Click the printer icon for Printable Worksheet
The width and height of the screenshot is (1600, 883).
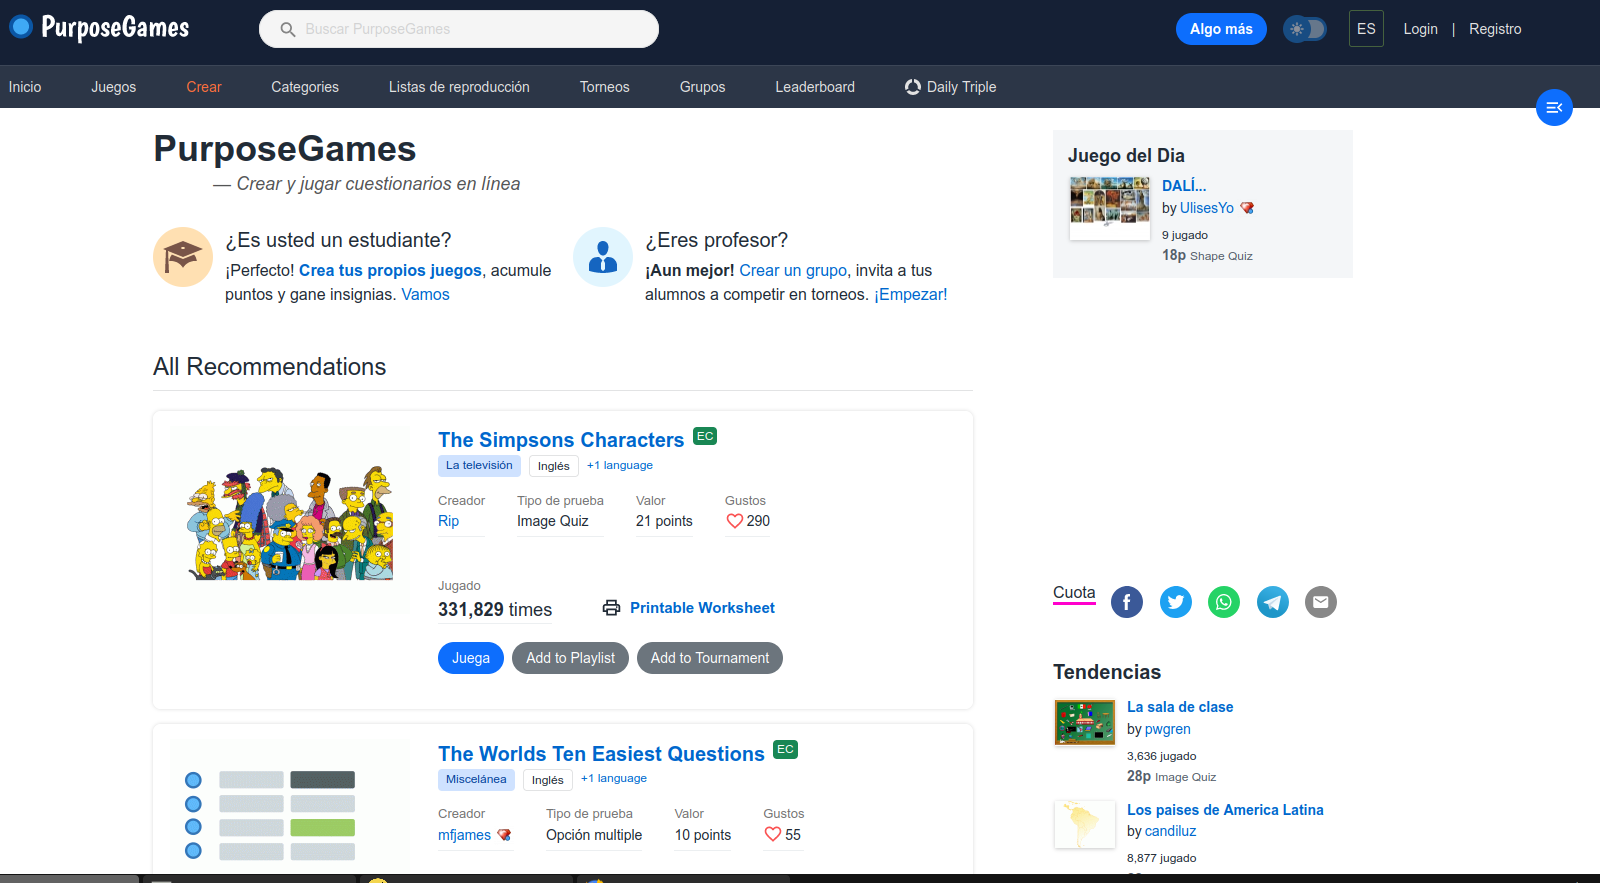611,608
